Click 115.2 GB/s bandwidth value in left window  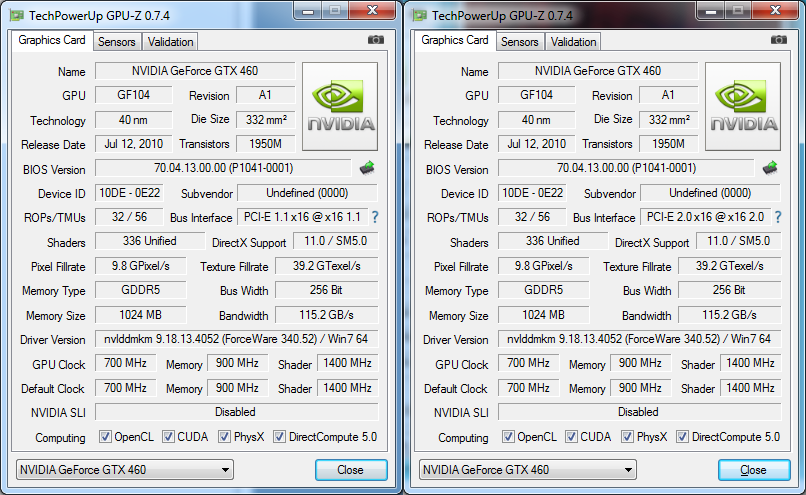point(326,315)
